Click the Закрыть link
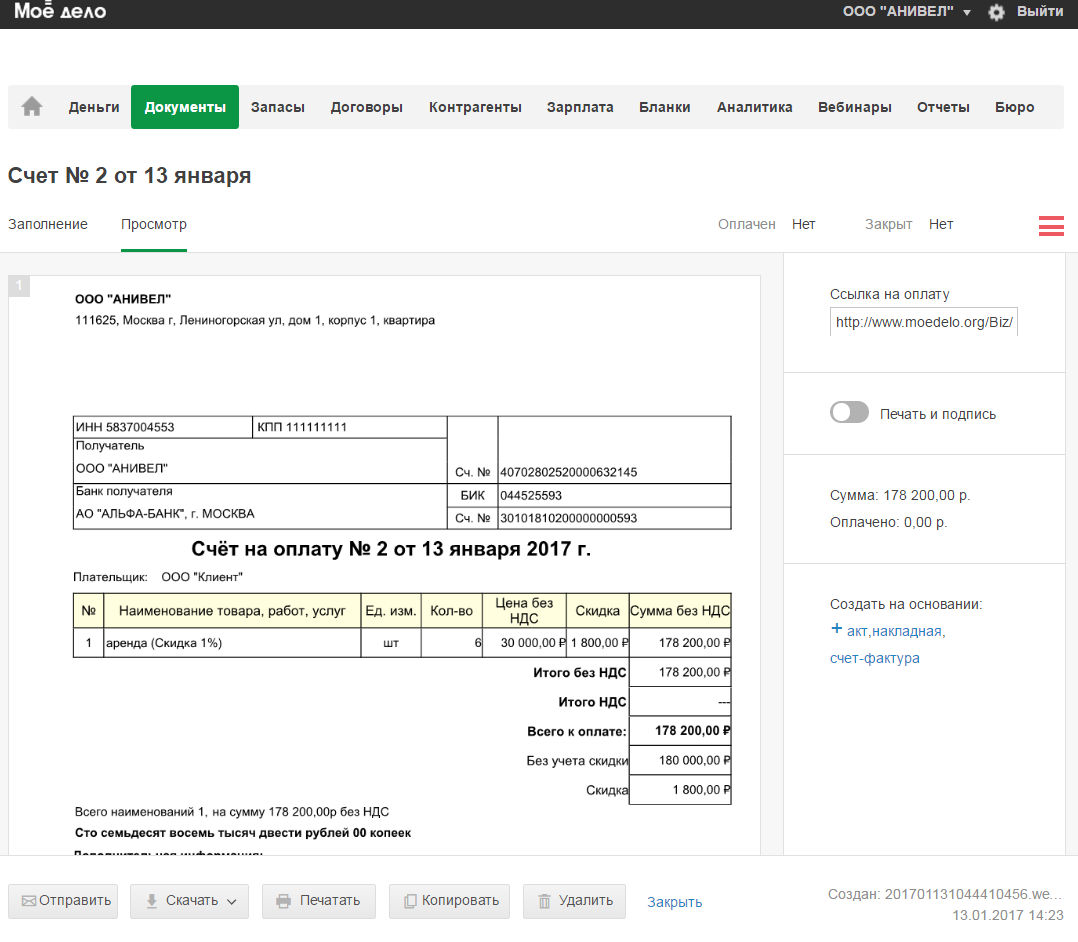 (674, 902)
